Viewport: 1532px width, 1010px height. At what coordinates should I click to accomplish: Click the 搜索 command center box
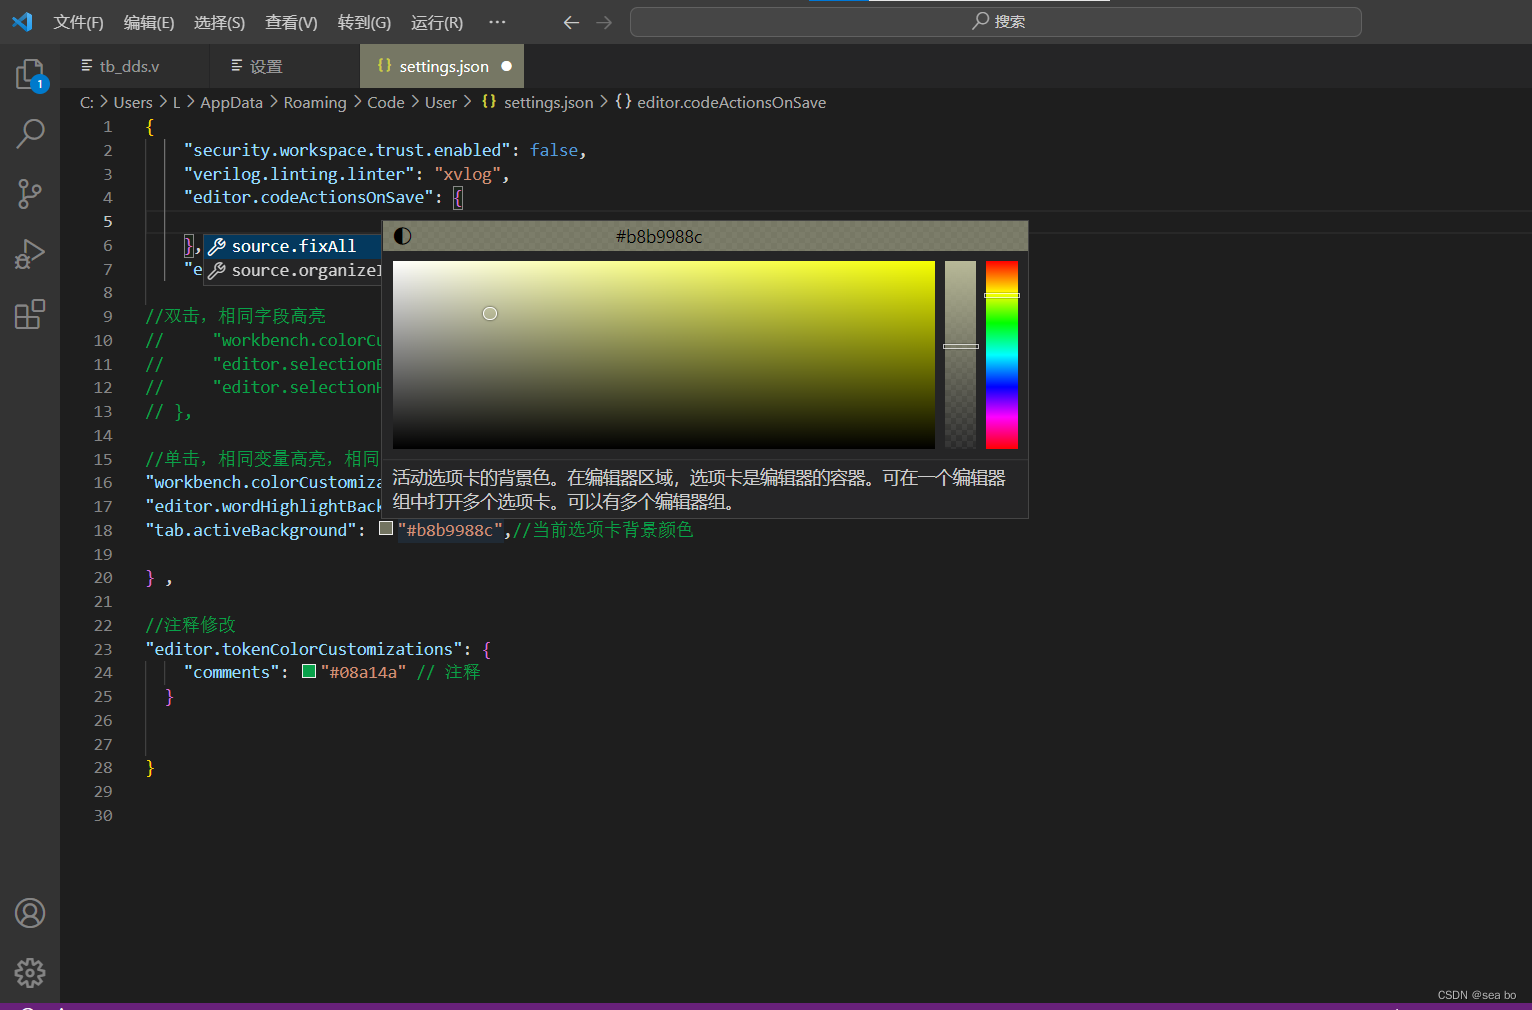(x=996, y=22)
